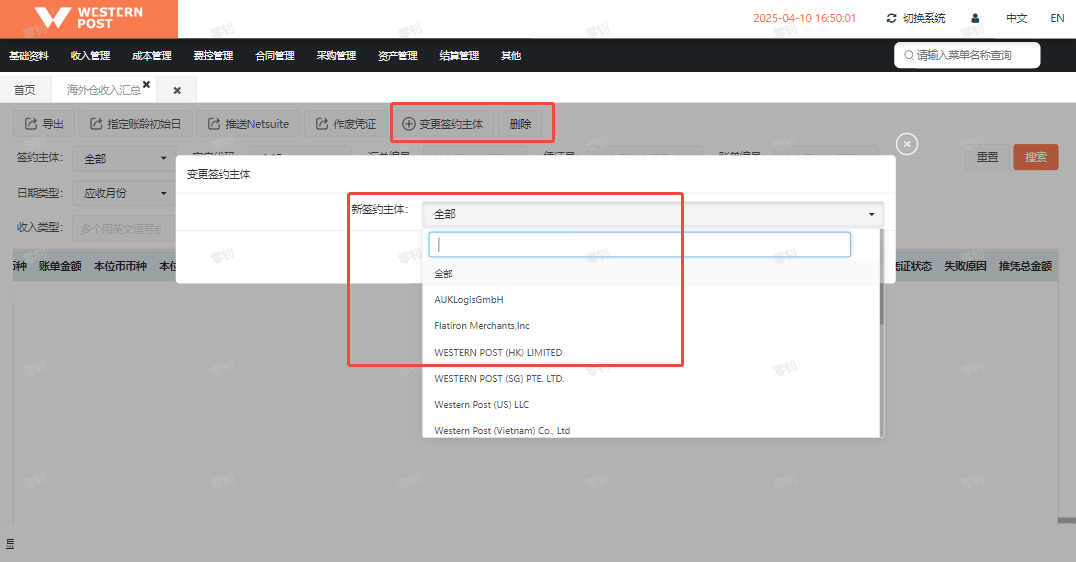Open 其他 menu
Screen dimensions: 1076x562
[x=511, y=56]
